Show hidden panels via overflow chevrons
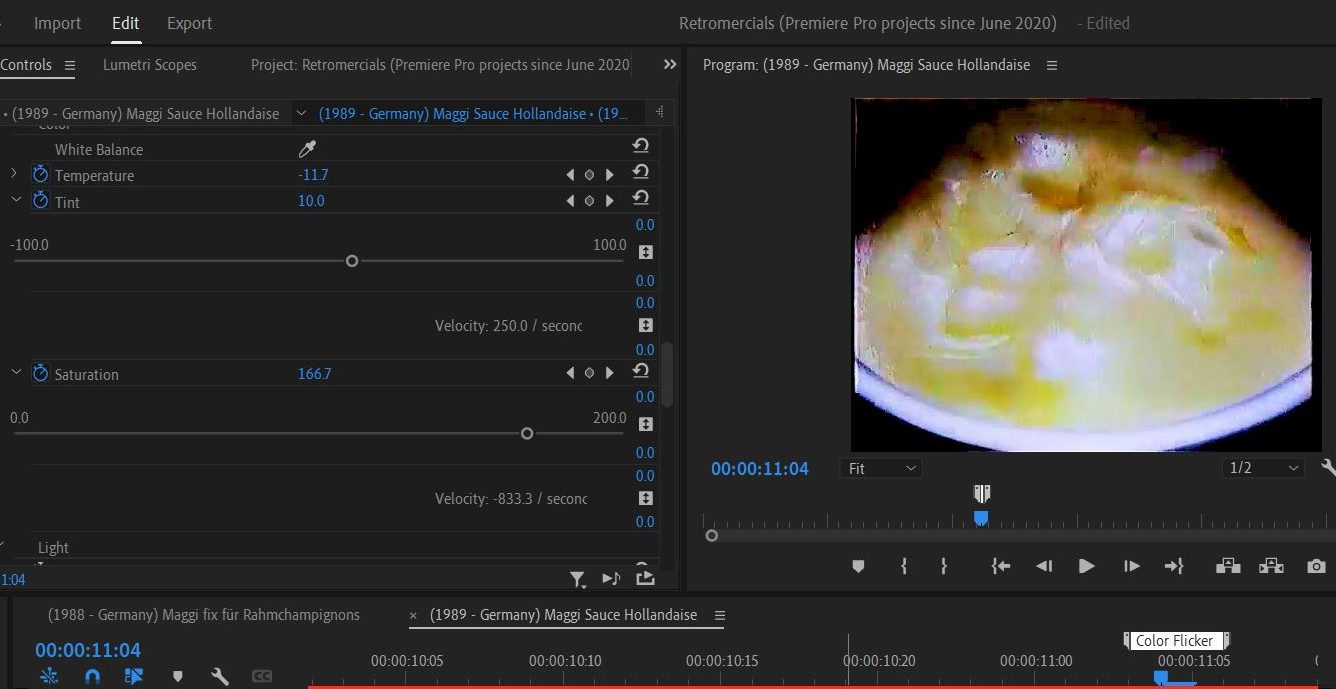 pos(670,64)
